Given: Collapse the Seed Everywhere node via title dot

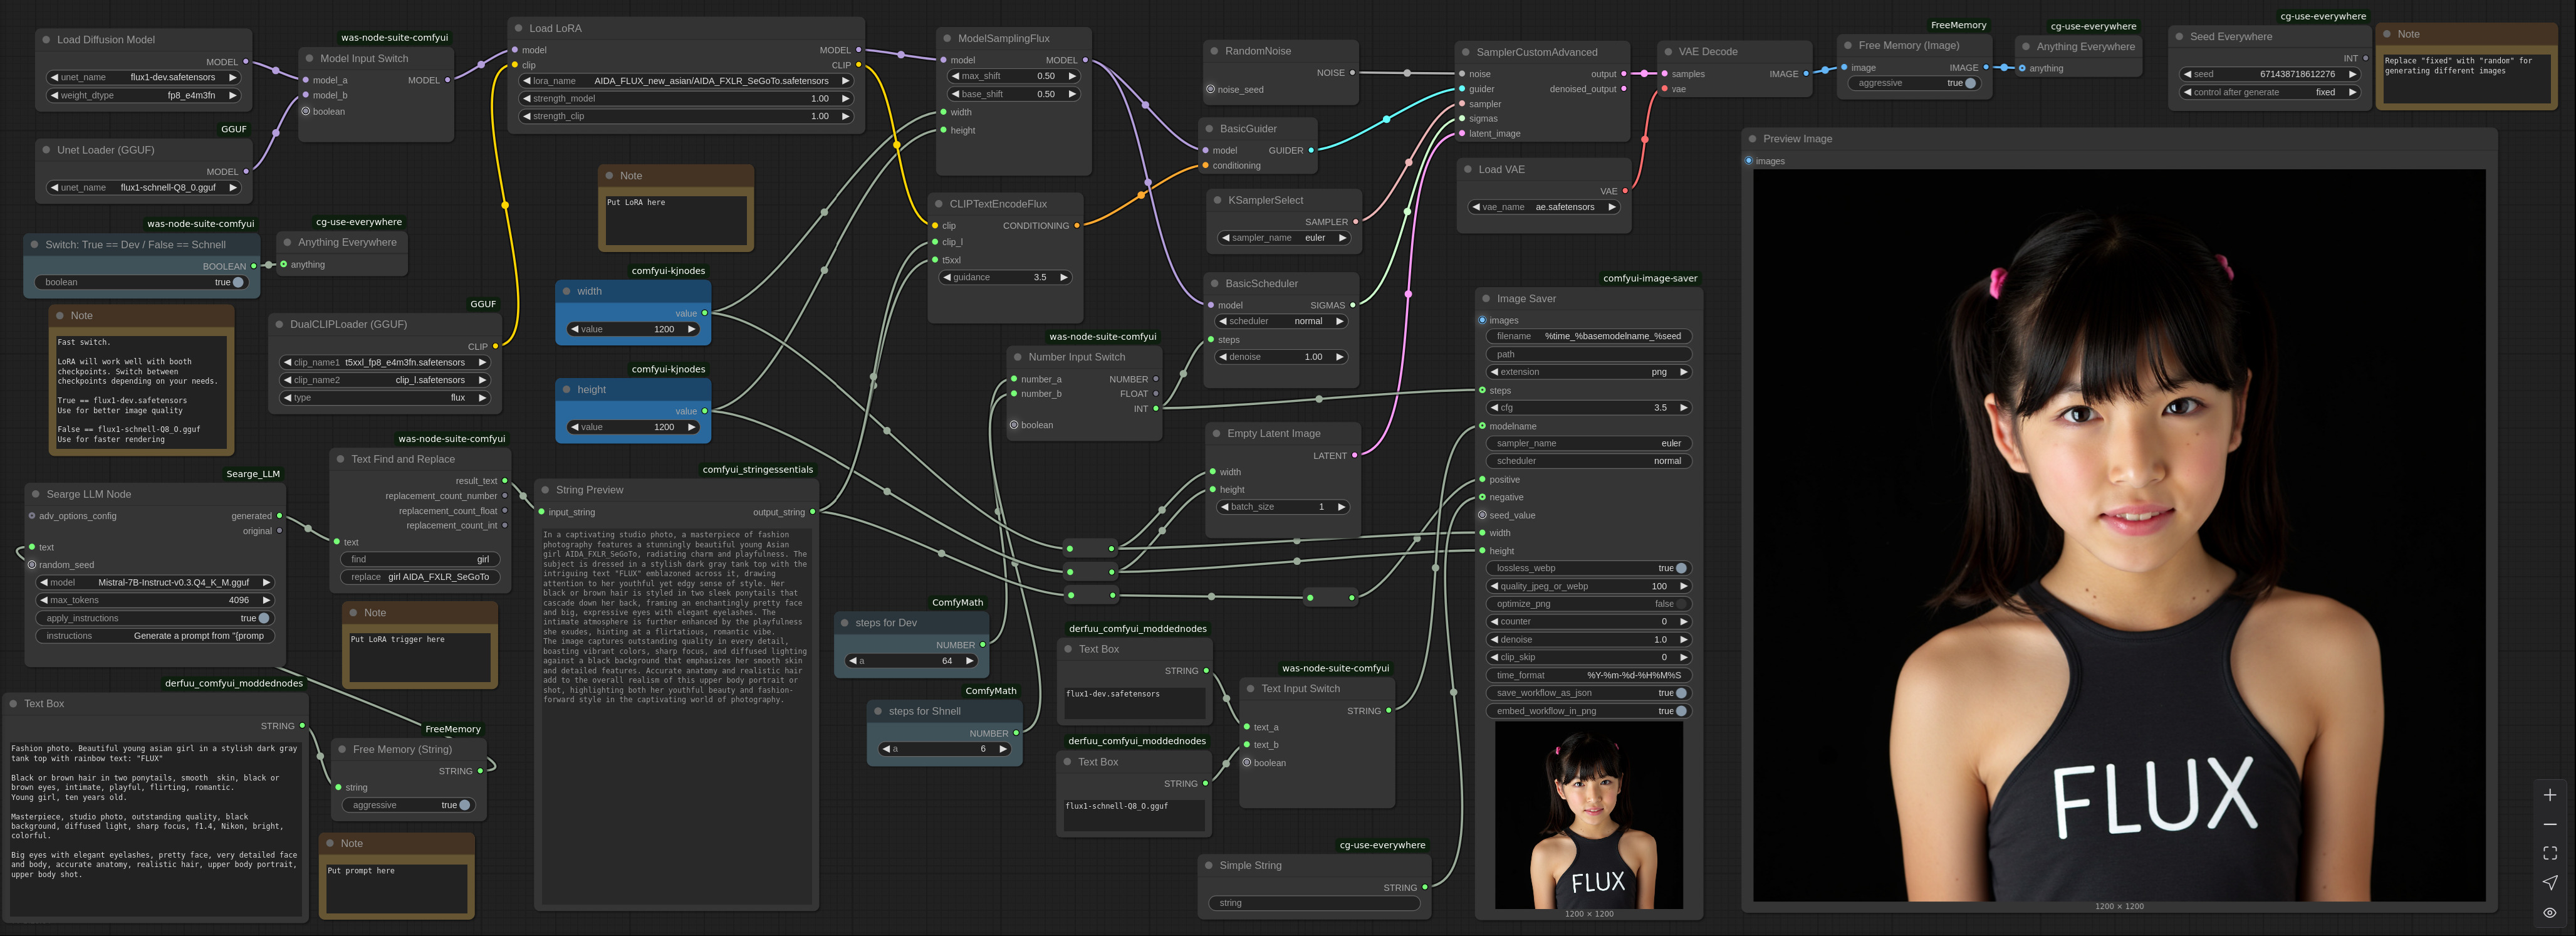Looking at the screenshot, I should pyautogui.click(x=2179, y=37).
